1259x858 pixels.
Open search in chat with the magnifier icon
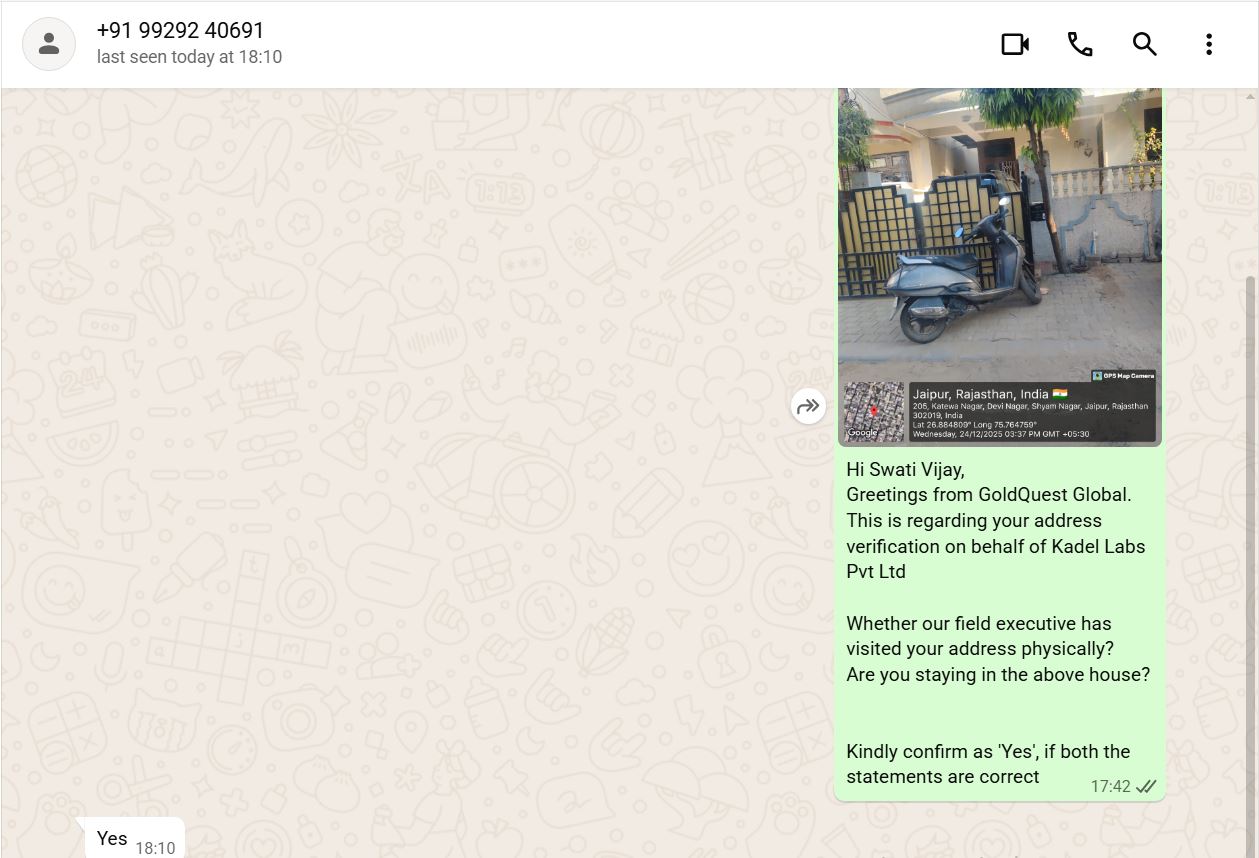(1144, 44)
